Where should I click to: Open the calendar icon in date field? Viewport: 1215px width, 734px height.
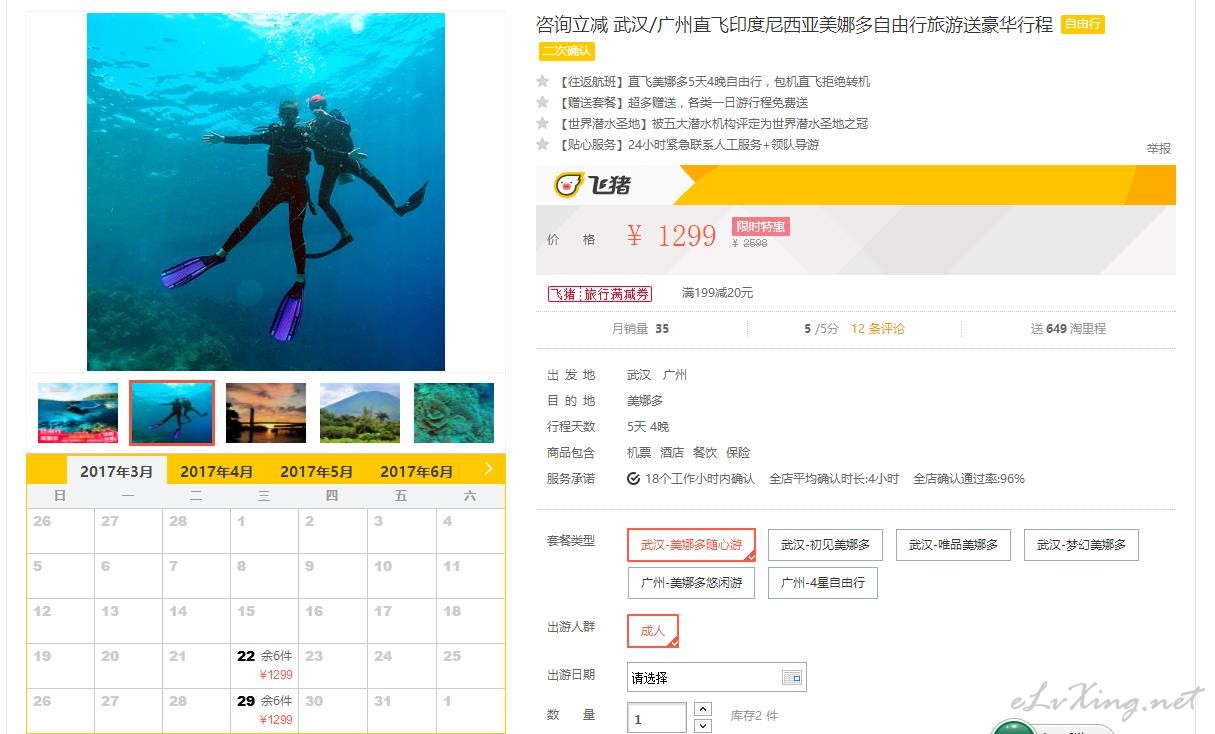click(792, 678)
